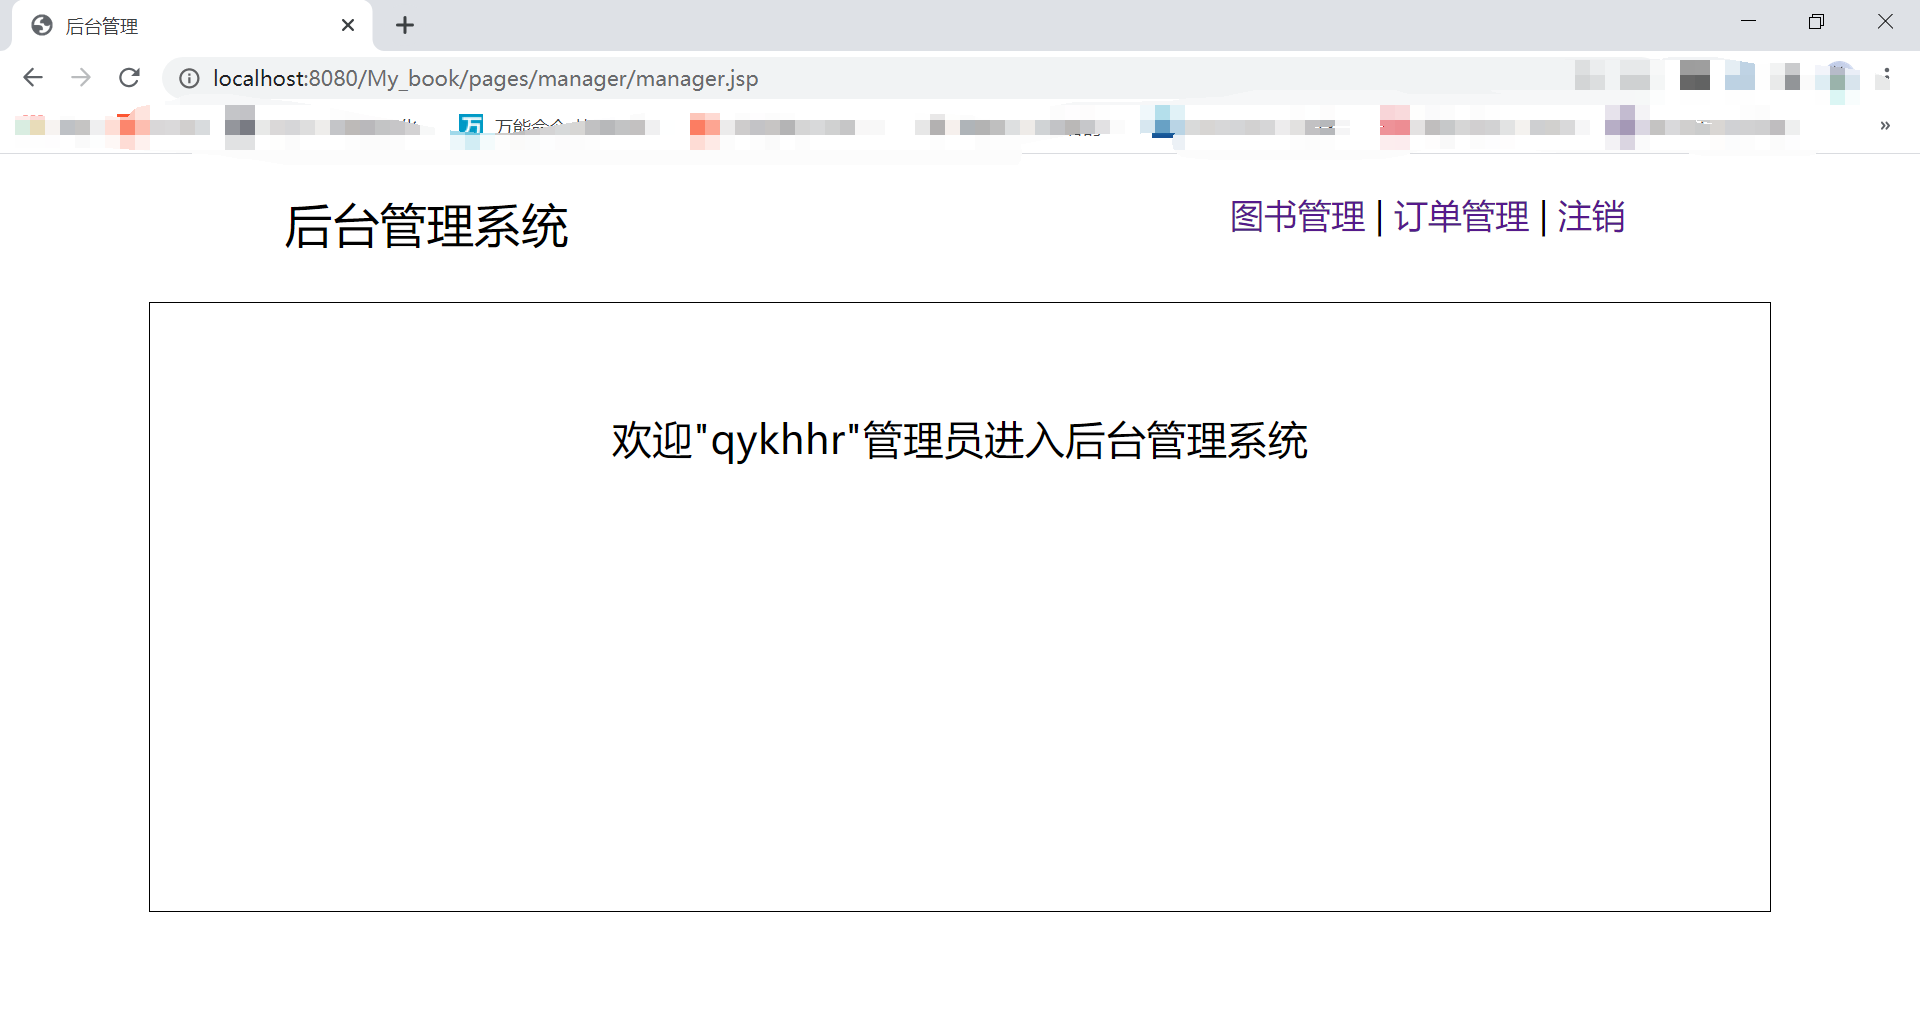Restore down the browser window
1920x1020 pixels.
1816,22
